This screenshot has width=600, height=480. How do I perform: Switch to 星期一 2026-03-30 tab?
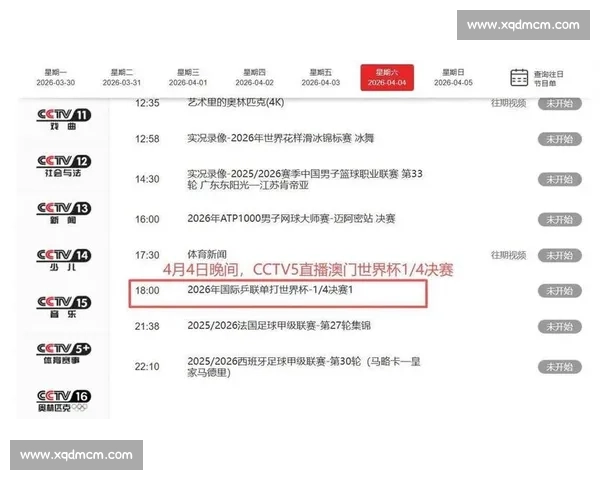56,77
